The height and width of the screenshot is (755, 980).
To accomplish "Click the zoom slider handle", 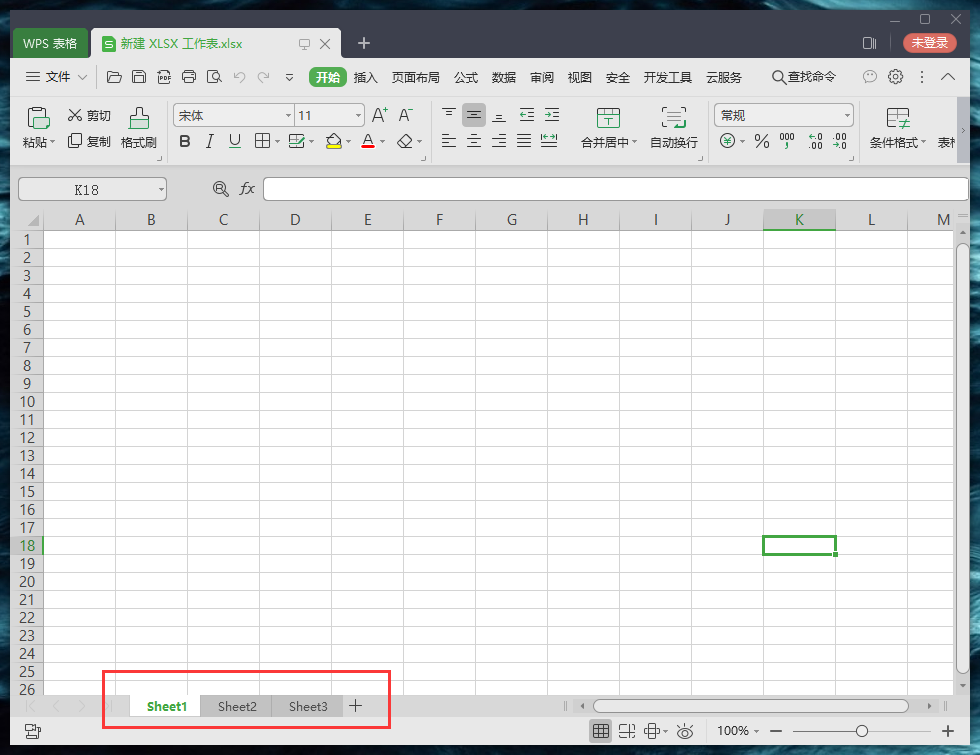I will tap(861, 731).
